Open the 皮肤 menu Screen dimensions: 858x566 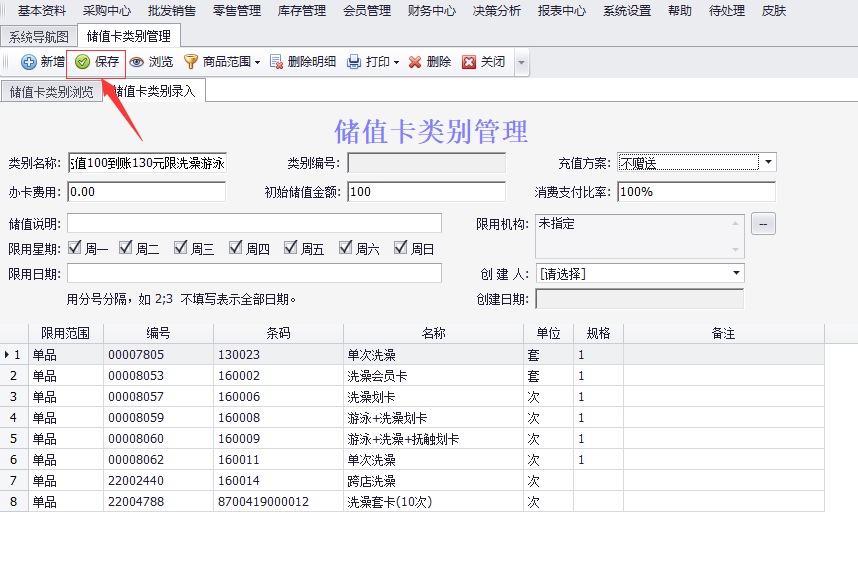tap(774, 10)
